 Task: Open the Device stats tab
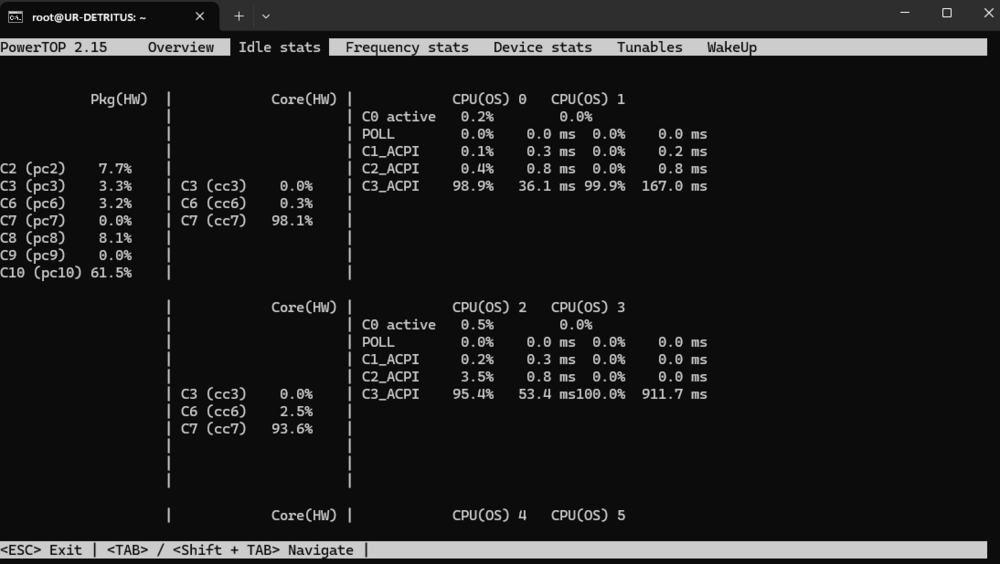(543, 47)
